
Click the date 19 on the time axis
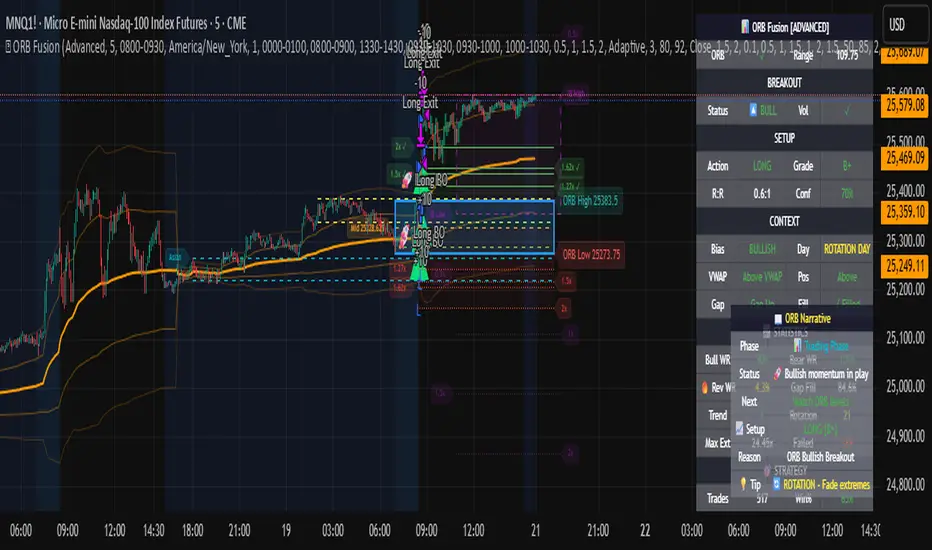pyautogui.click(x=286, y=530)
